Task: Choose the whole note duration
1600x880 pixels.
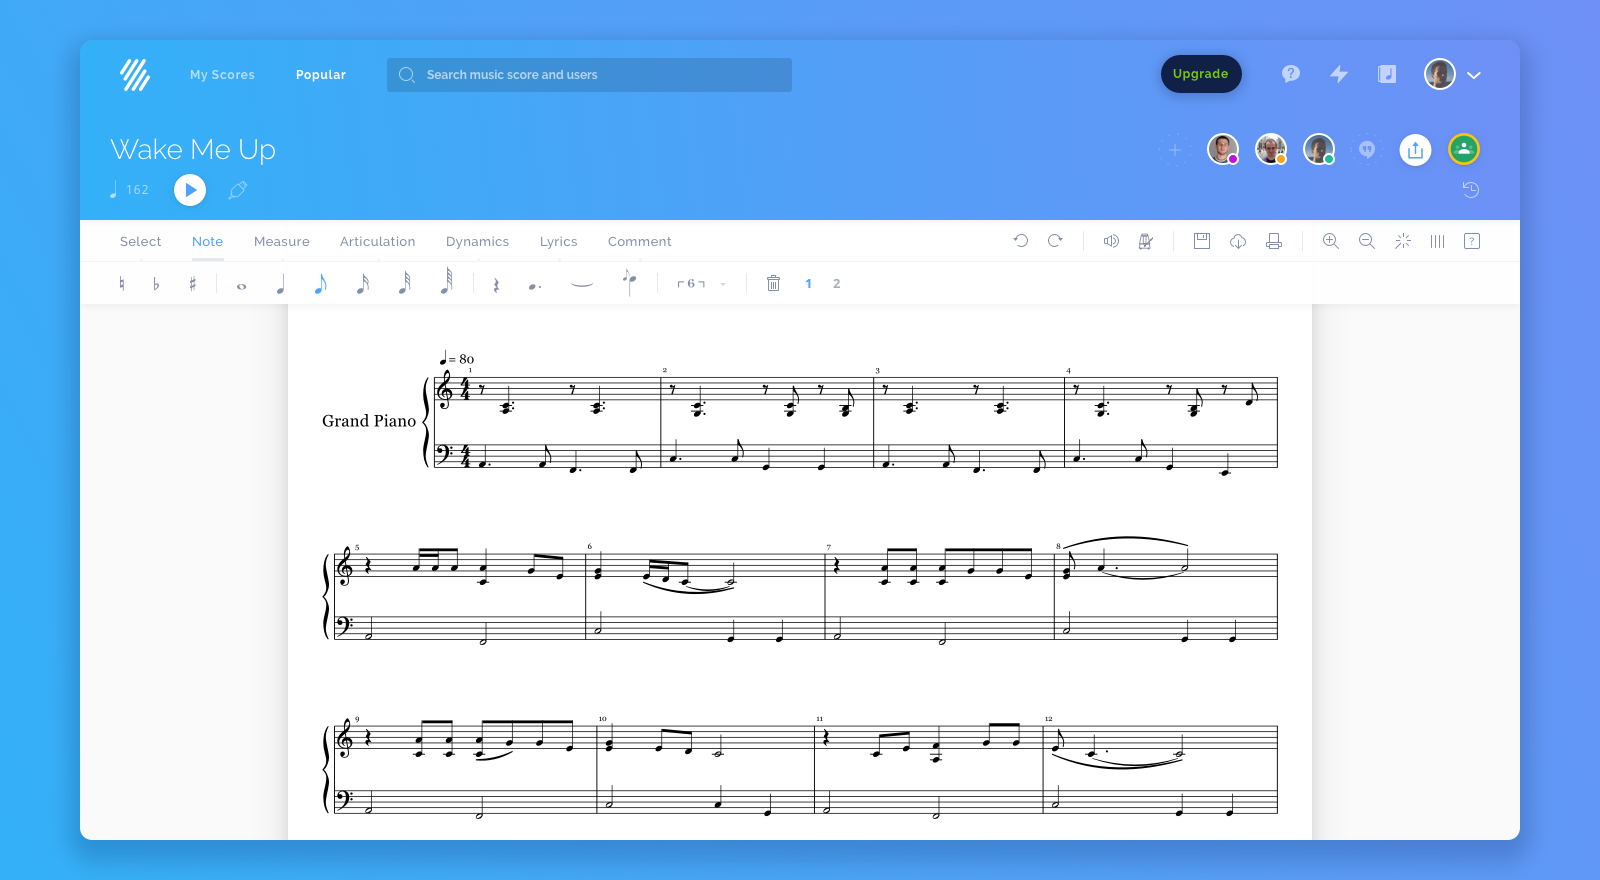Action: pyautogui.click(x=241, y=286)
